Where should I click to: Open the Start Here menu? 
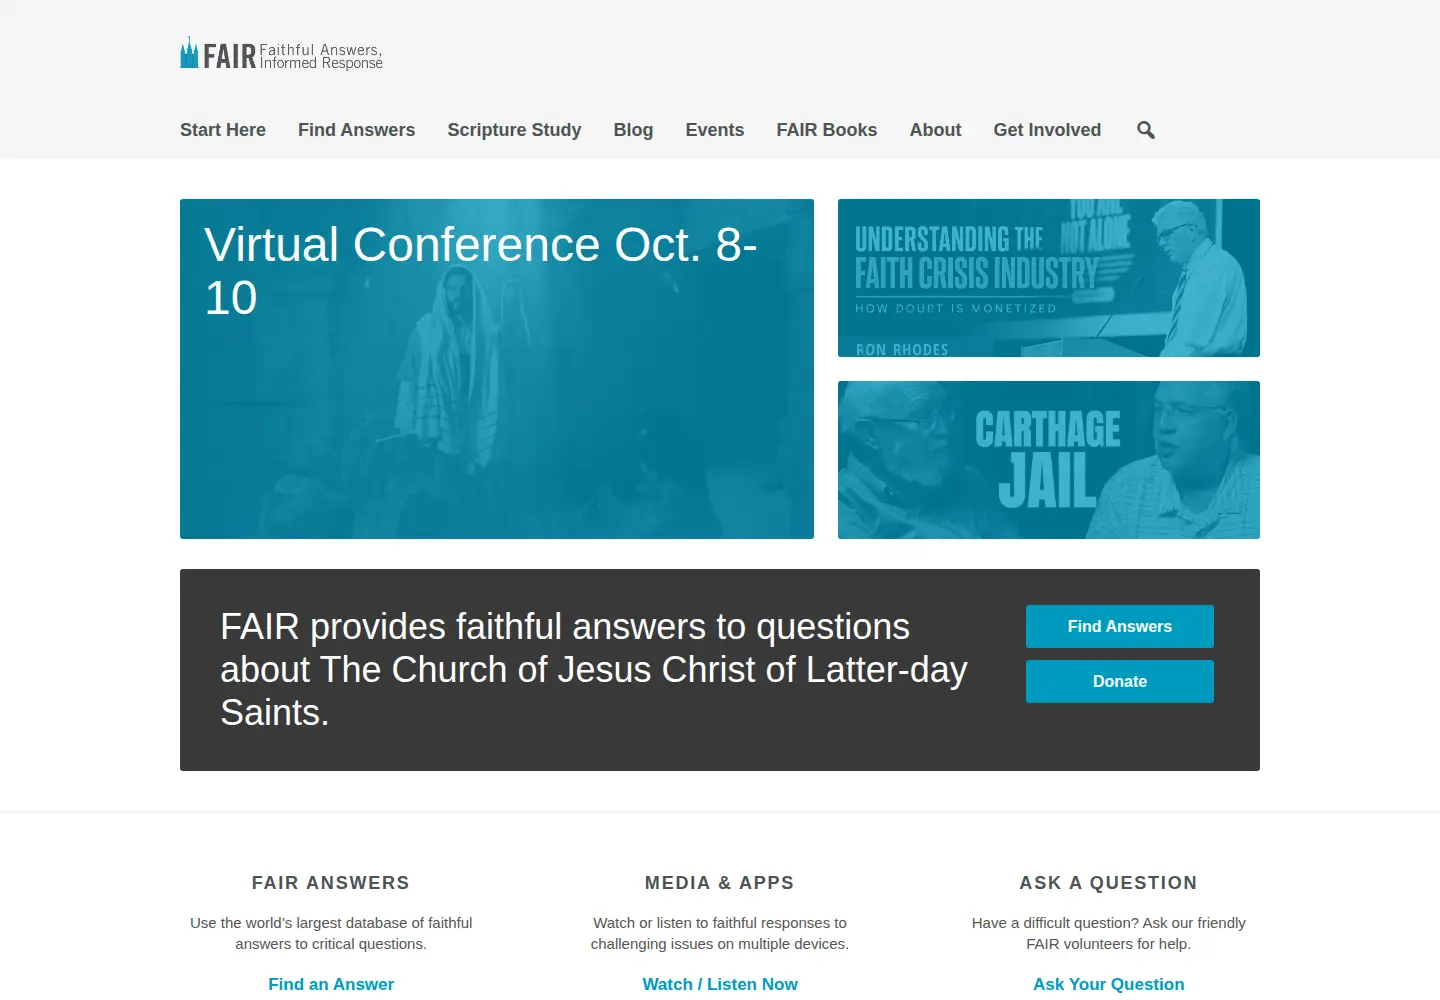(223, 130)
